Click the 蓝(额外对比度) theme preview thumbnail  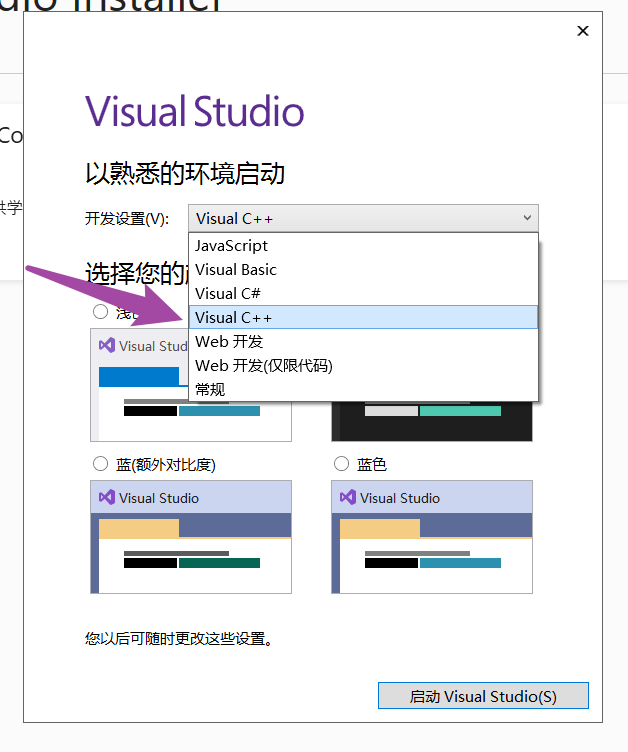coord(191,537)
